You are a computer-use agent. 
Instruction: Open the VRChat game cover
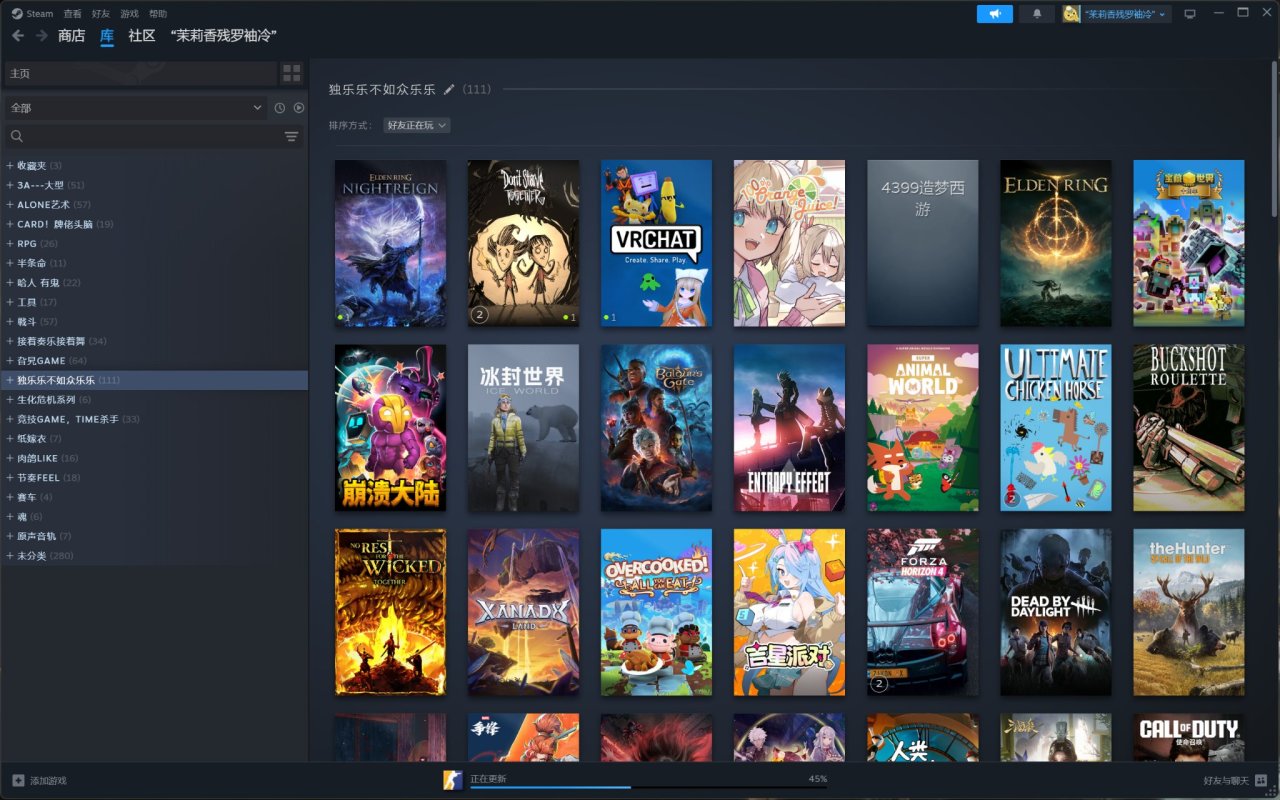click(x=656, y=243)
